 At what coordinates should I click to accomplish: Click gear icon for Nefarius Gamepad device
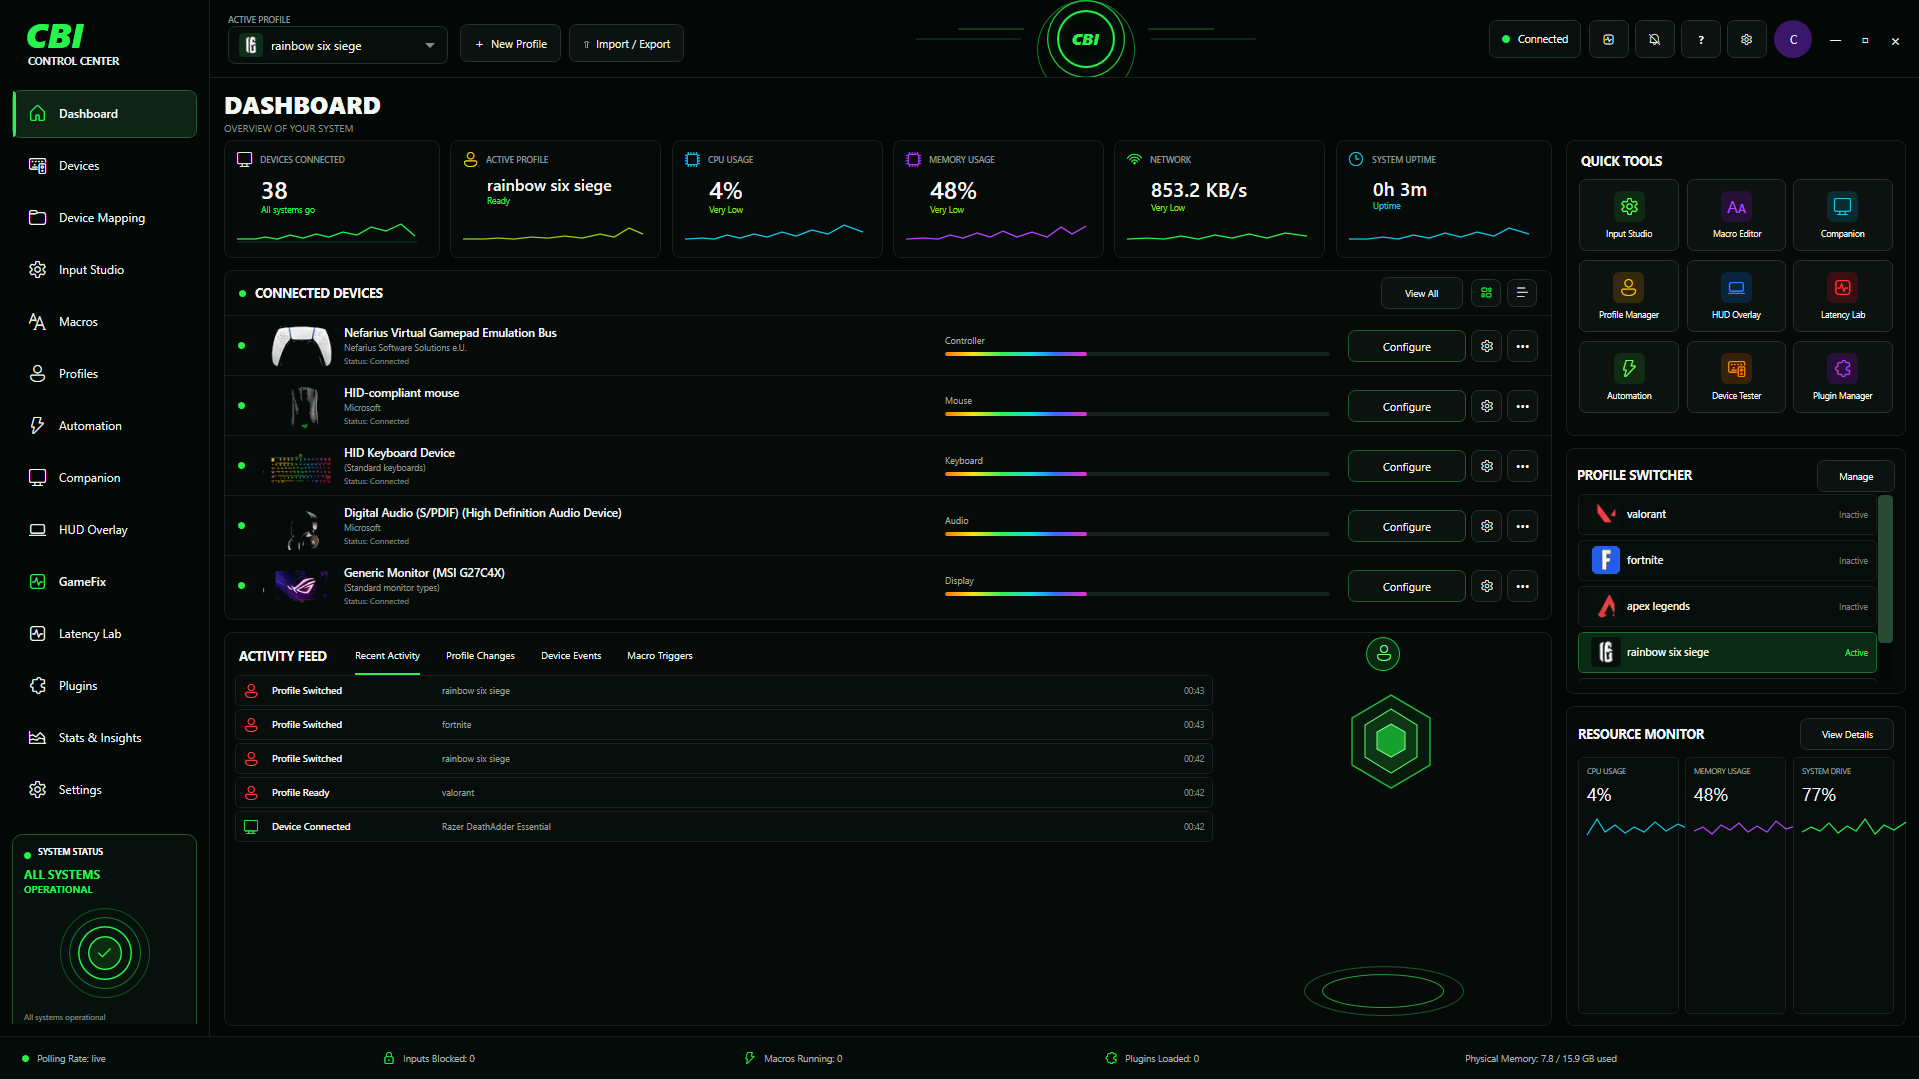coord(1487,346)
